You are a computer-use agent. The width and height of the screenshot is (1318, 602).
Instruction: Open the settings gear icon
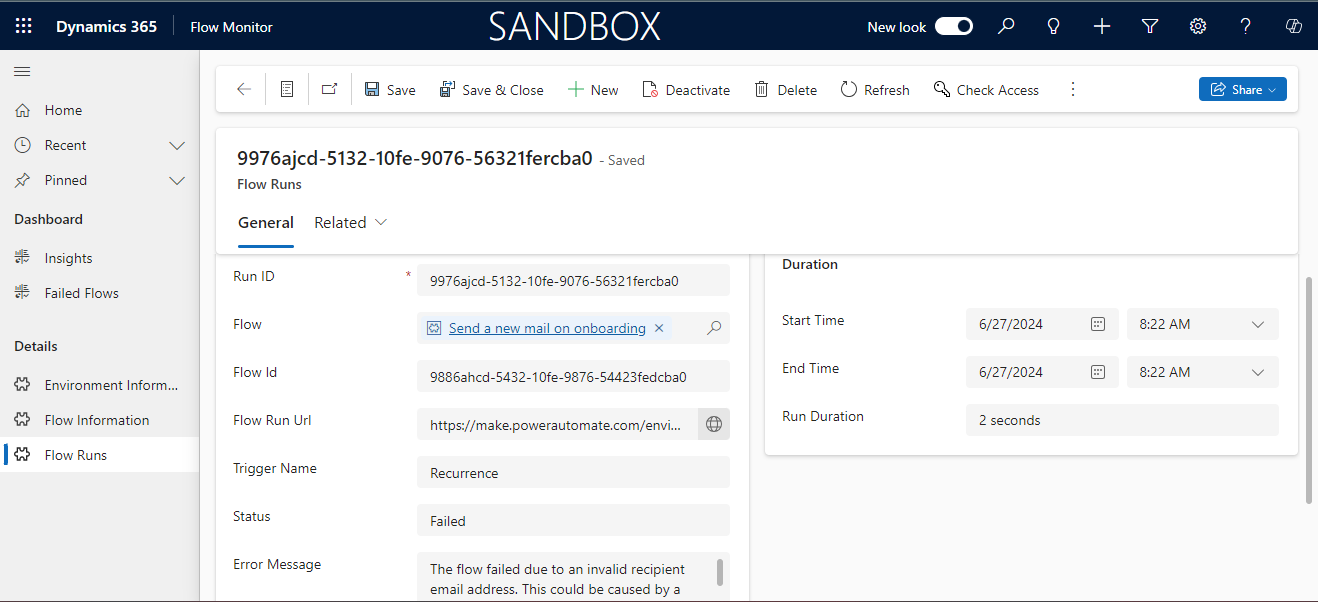1198,27
